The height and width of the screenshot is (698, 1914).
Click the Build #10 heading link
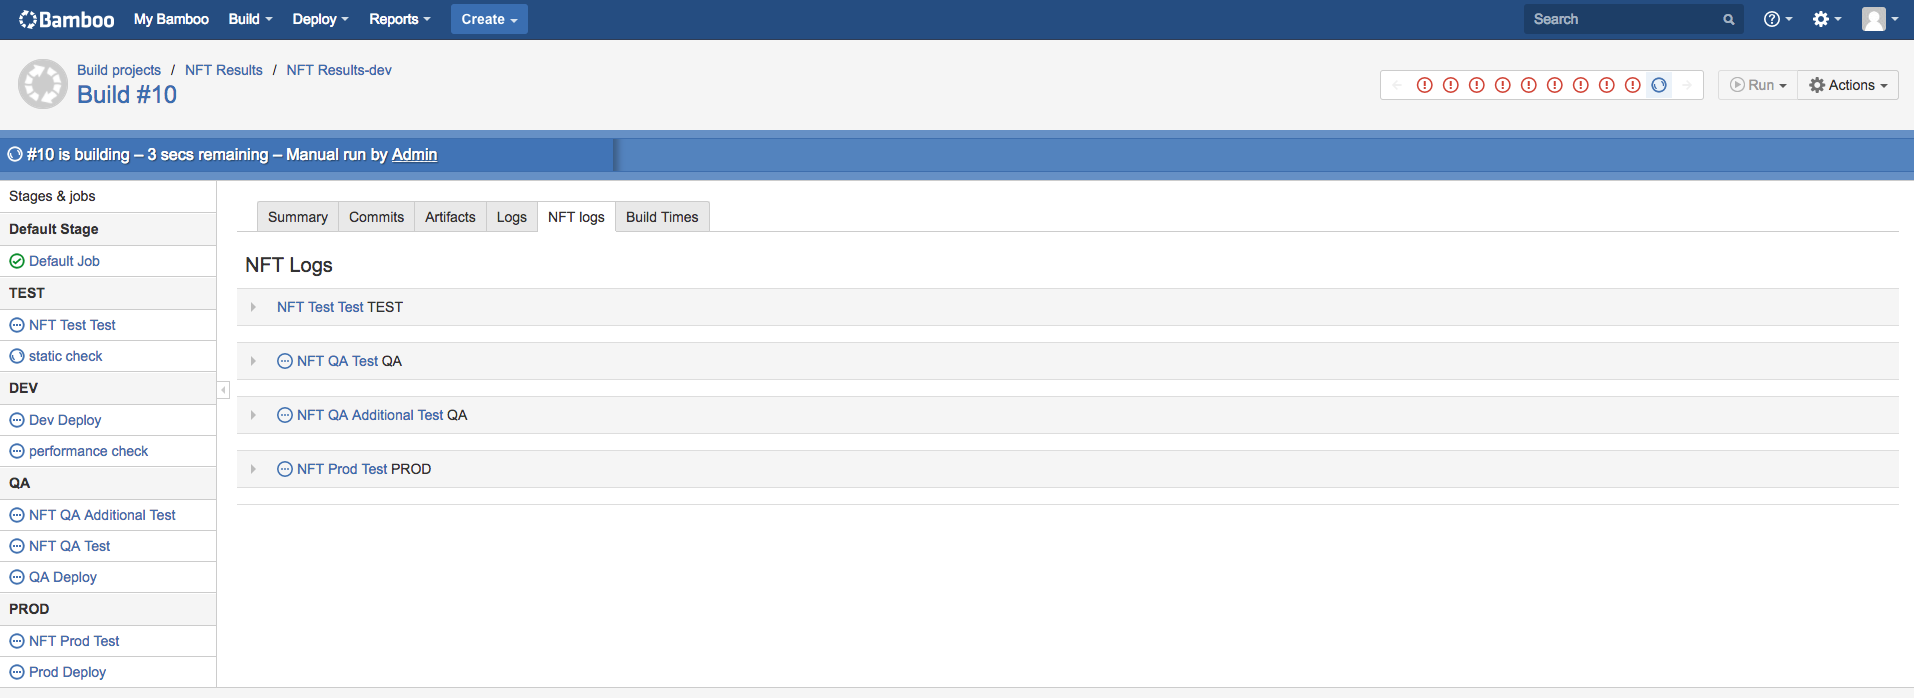127,94
